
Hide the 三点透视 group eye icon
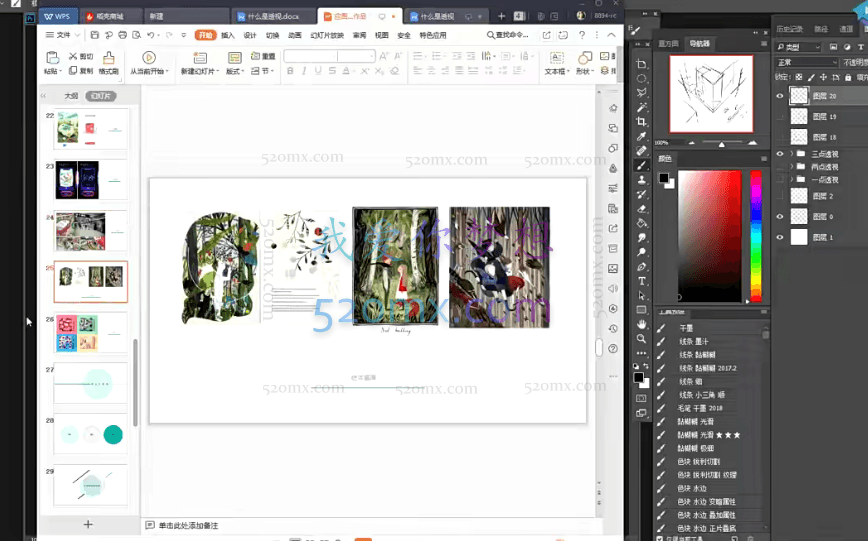coord(780,154)
